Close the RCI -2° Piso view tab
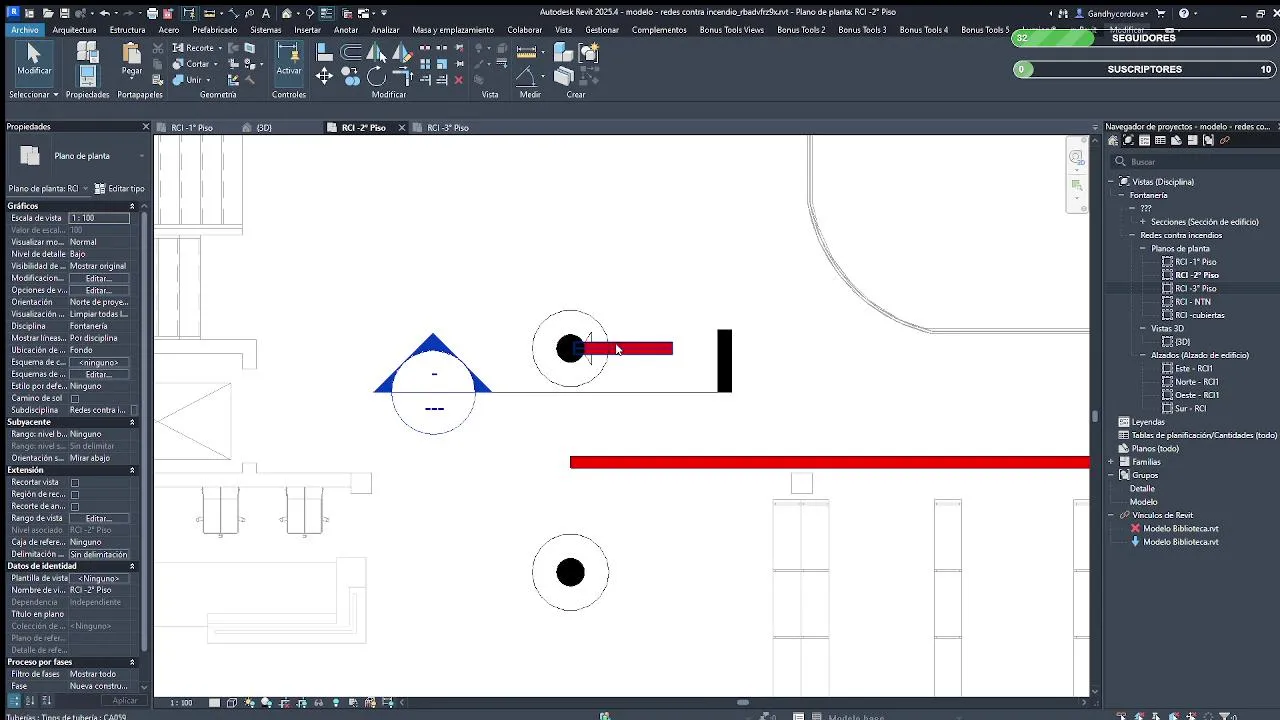Screen dimensions: 1280x720 click(x=402, y=128)
